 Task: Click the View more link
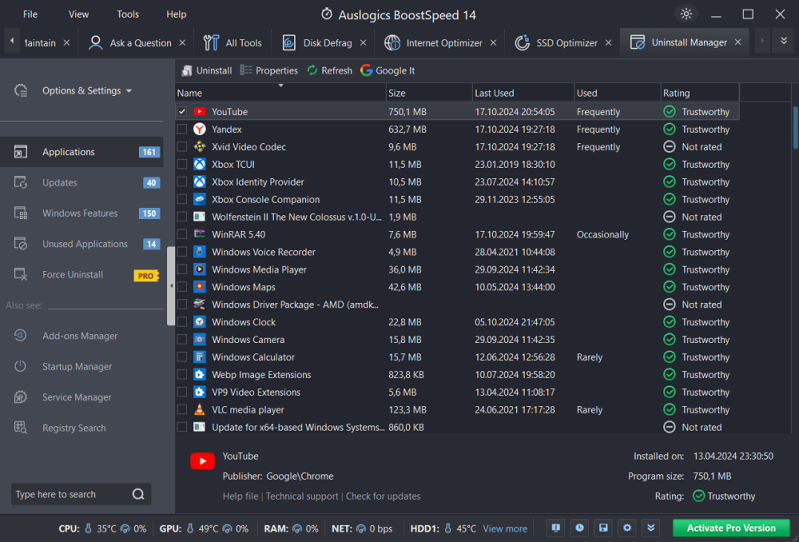504,528
